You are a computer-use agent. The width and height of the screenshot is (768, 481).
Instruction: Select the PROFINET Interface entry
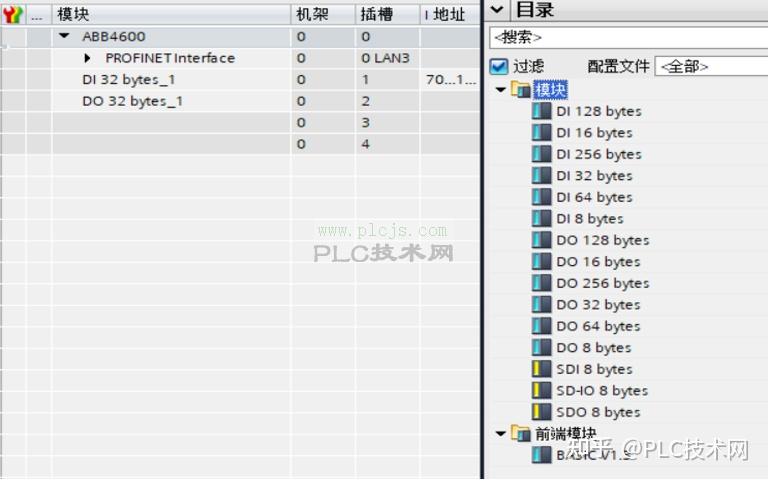(x=170, y=58)
